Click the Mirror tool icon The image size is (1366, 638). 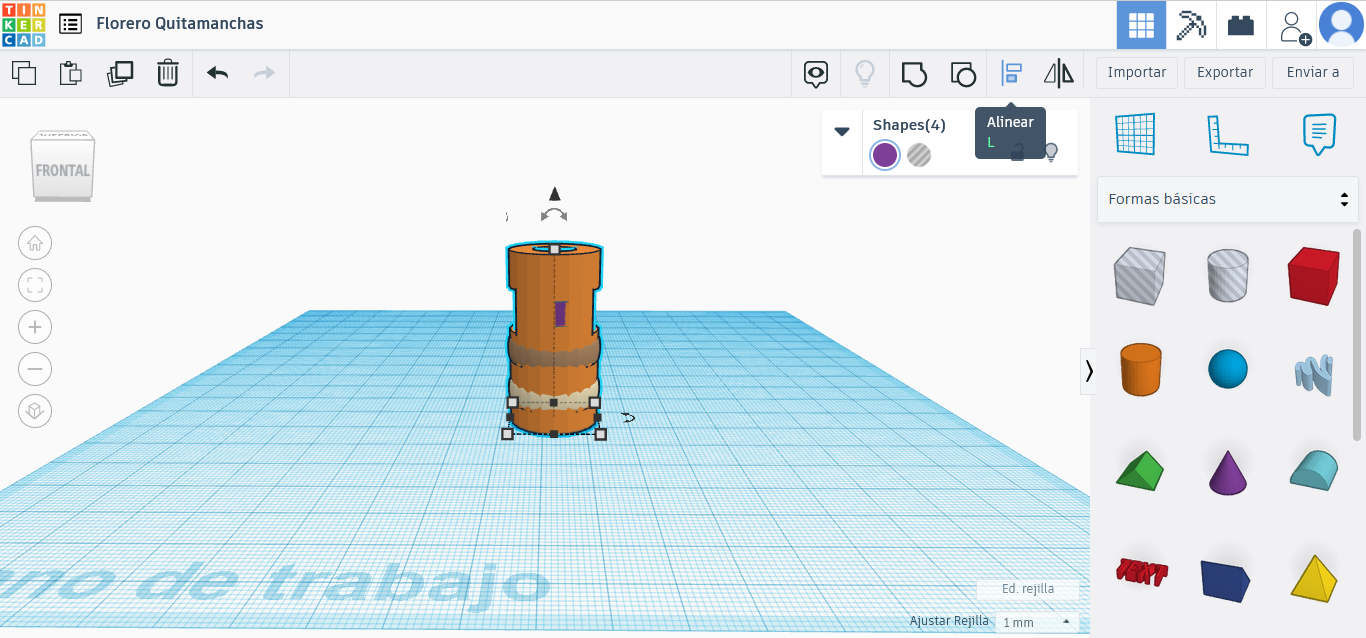coord(1058,73)
